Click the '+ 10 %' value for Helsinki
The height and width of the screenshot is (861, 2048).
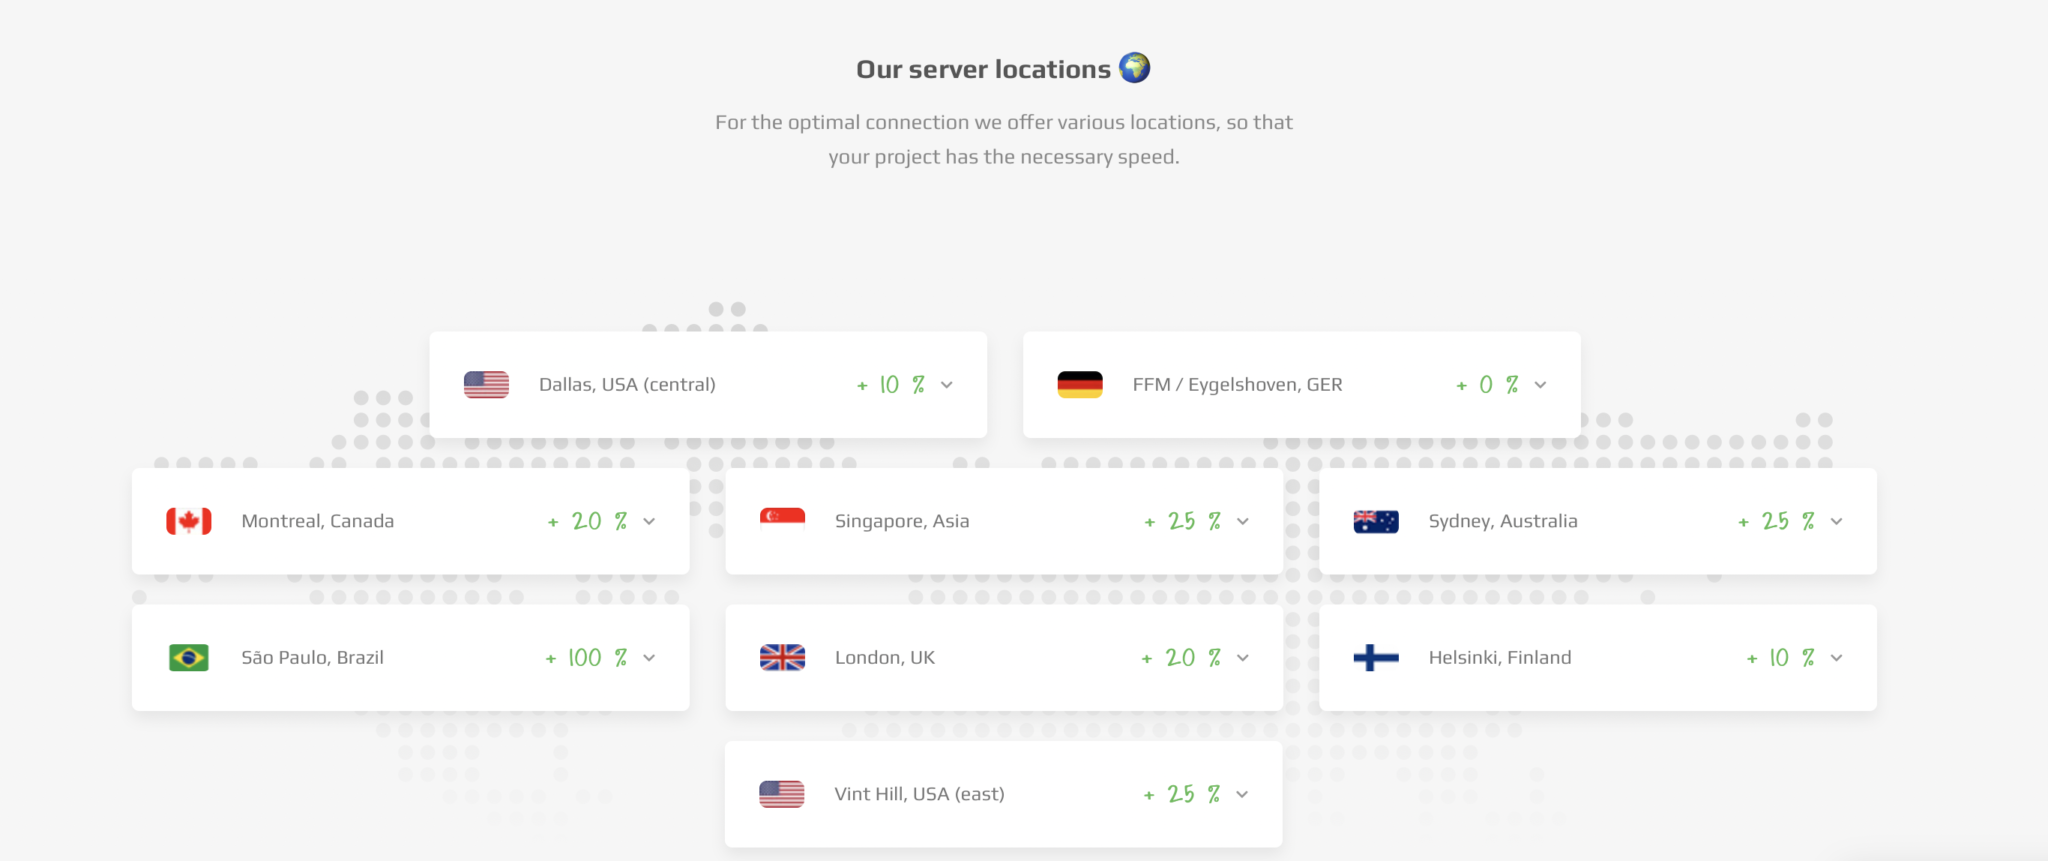[1781, 658]
